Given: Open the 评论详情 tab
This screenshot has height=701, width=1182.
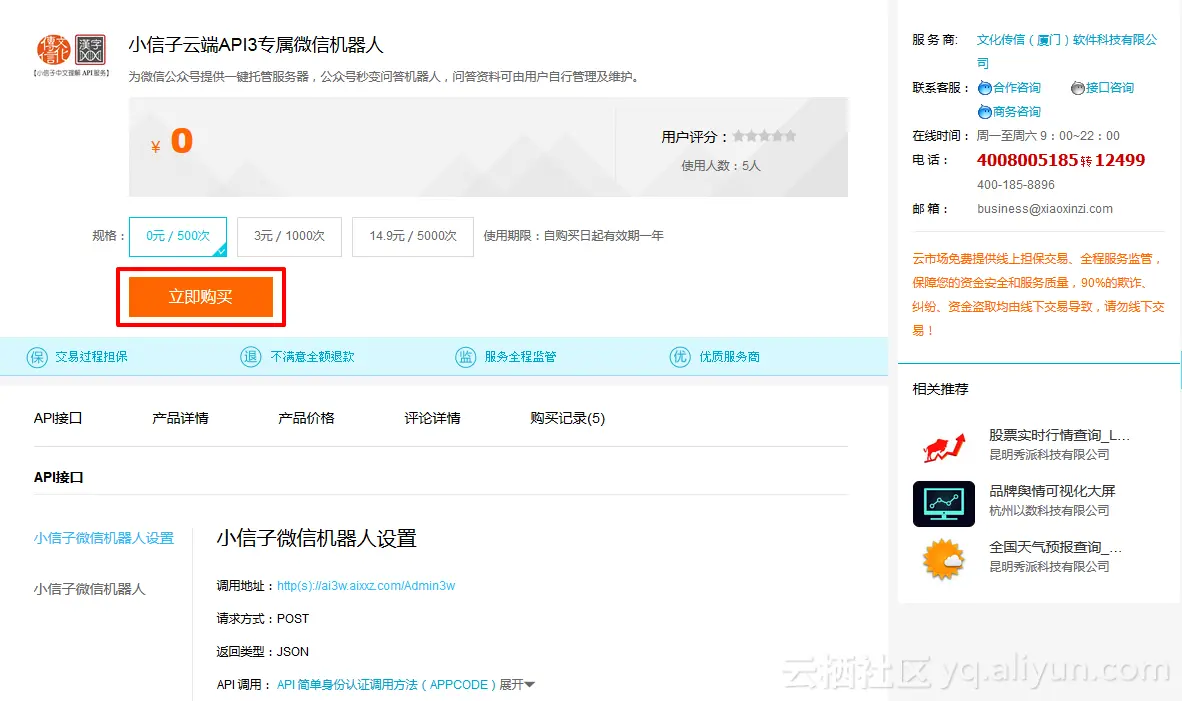Looking at the screenshot, I should (432, 418).
